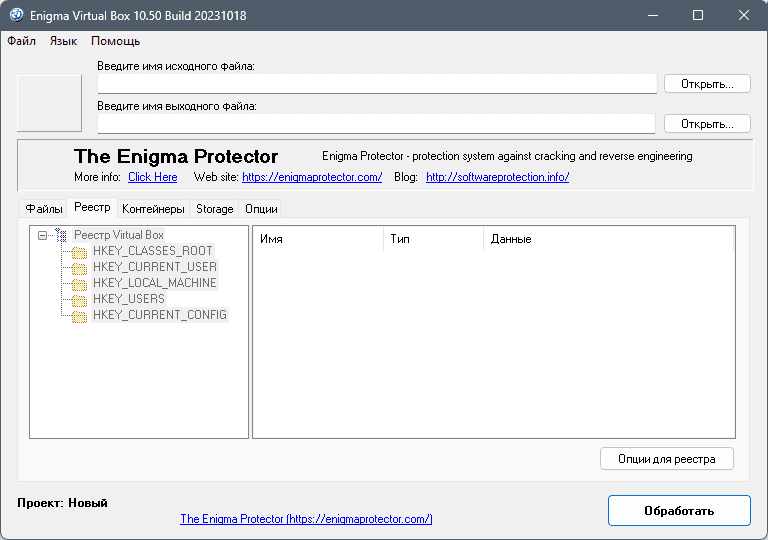The width and height of the screenshot is (768, 540).
Task: Open the bottom The Enigma Protector link
Action: click(306, 519)
